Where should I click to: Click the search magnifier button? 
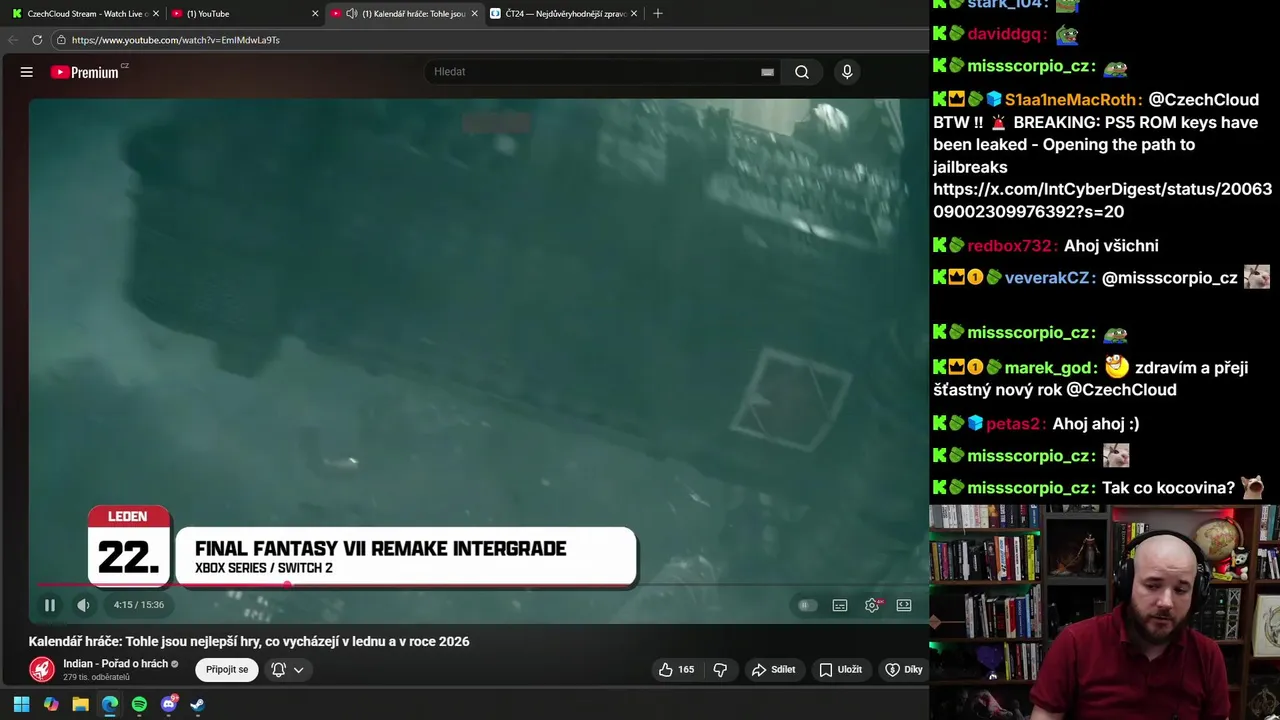point(802,72)
